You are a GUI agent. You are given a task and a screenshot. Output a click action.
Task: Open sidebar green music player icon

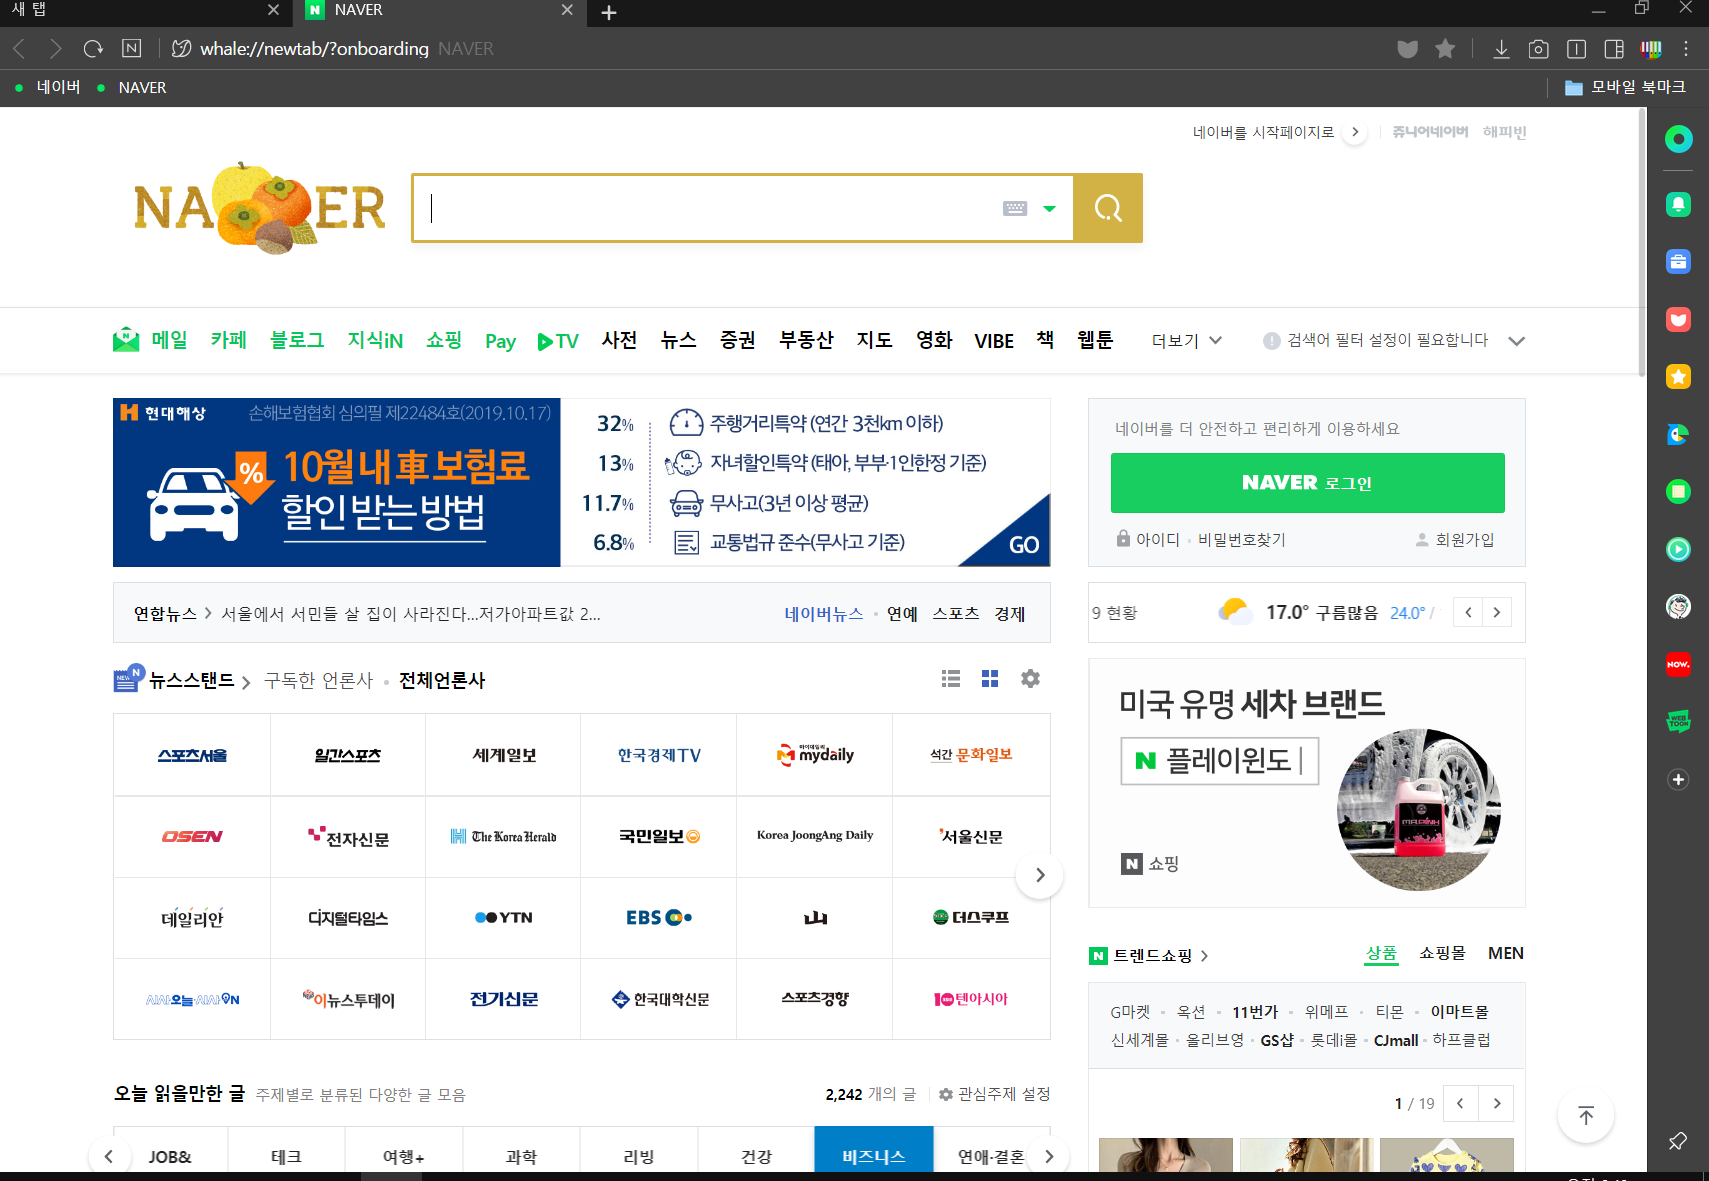click(x=1679, y=549)
